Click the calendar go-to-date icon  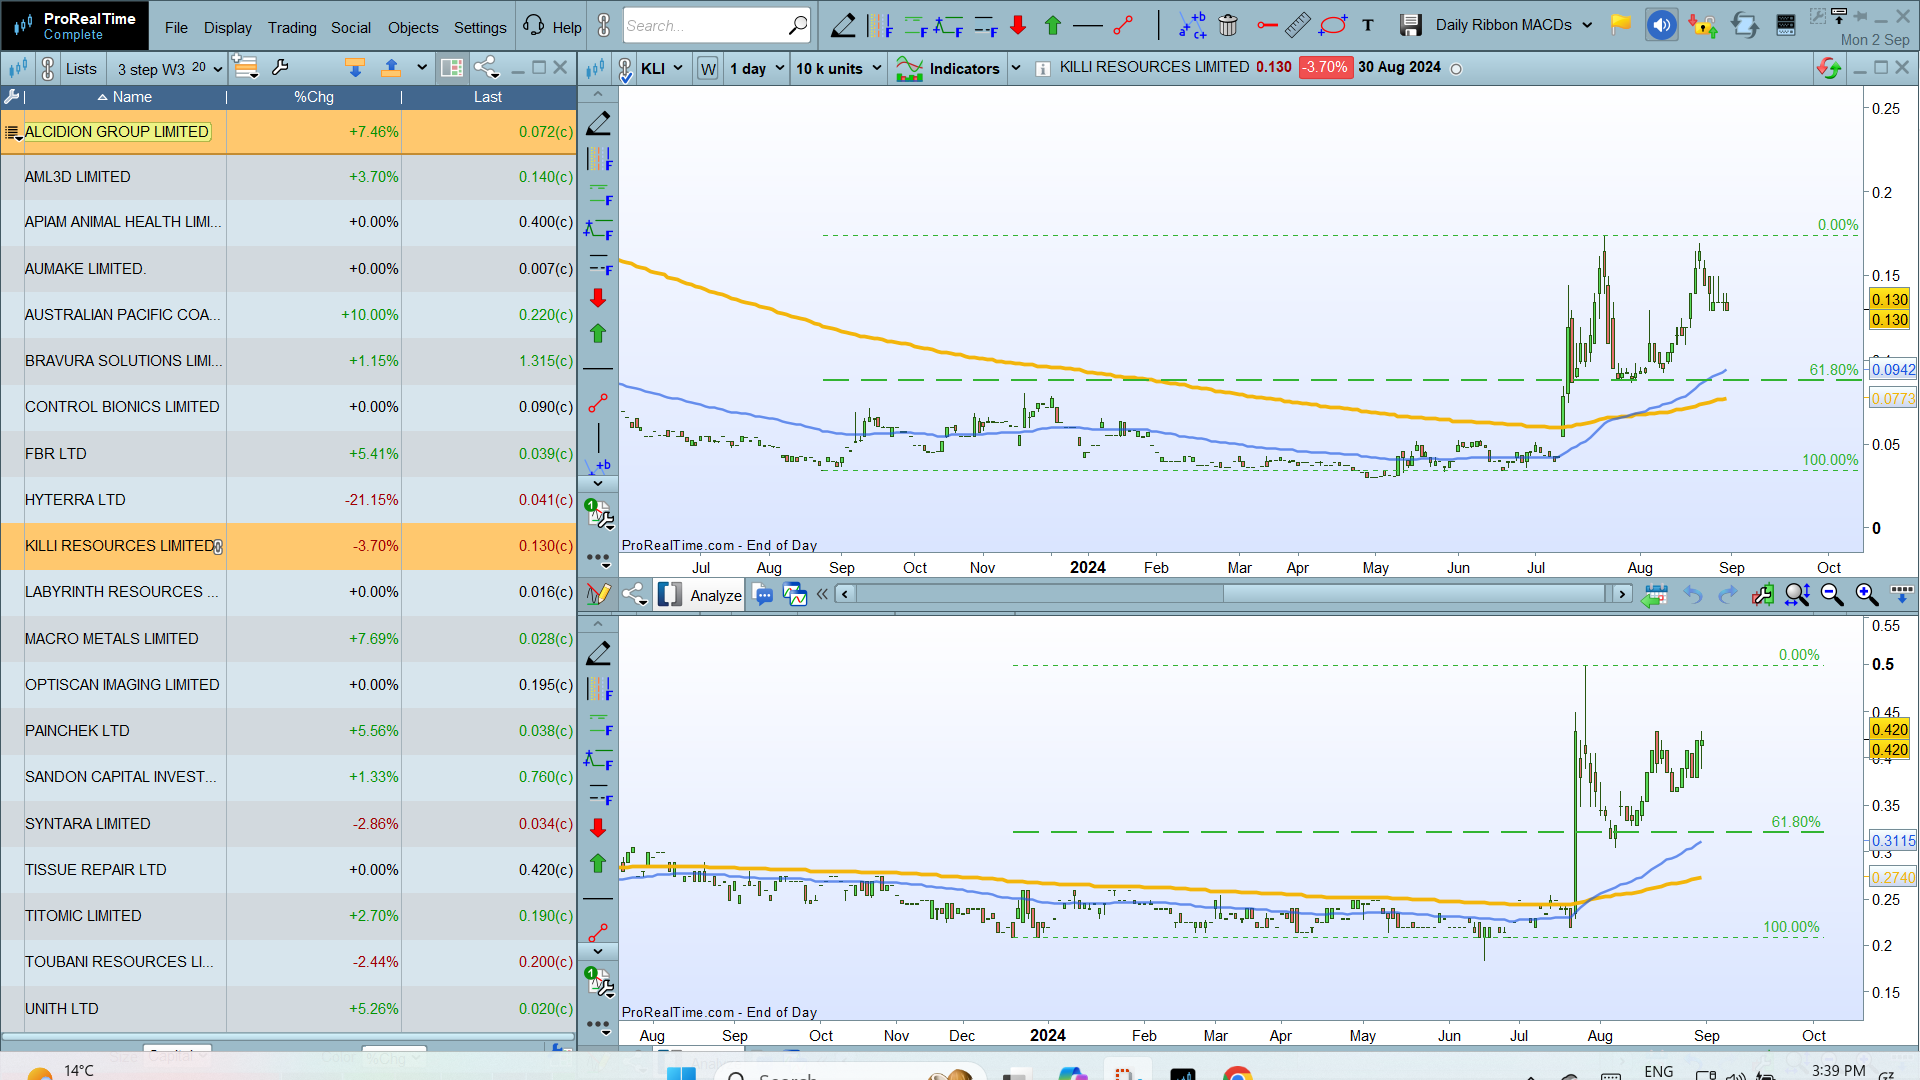pos(1655,595)
